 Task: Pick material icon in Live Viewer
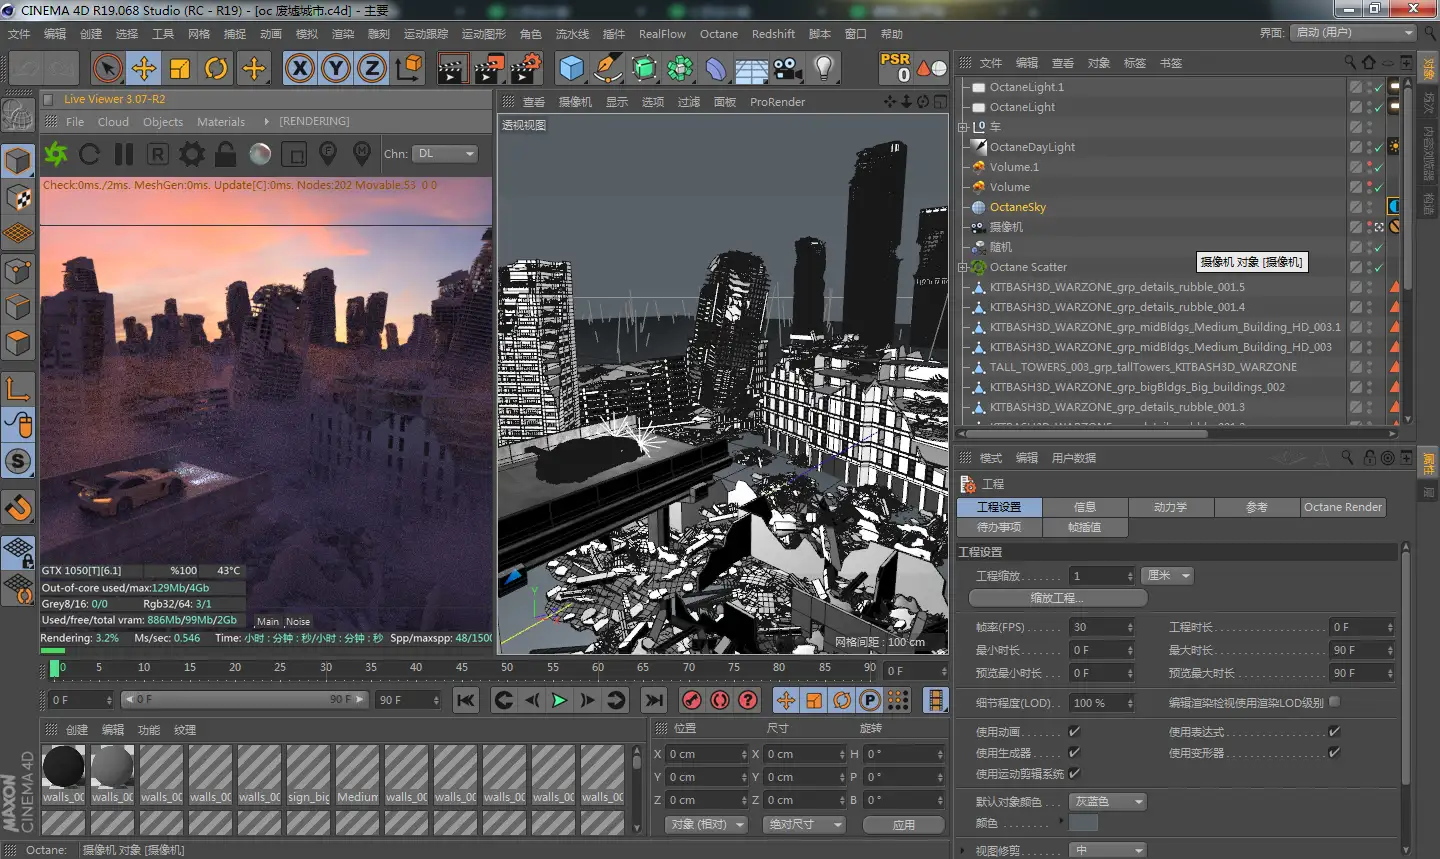(x=362, y=154)
